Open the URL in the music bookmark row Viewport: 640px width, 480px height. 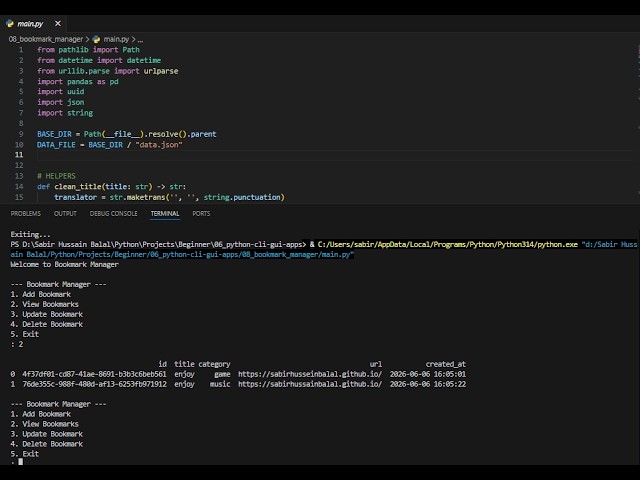click(310, 384)
